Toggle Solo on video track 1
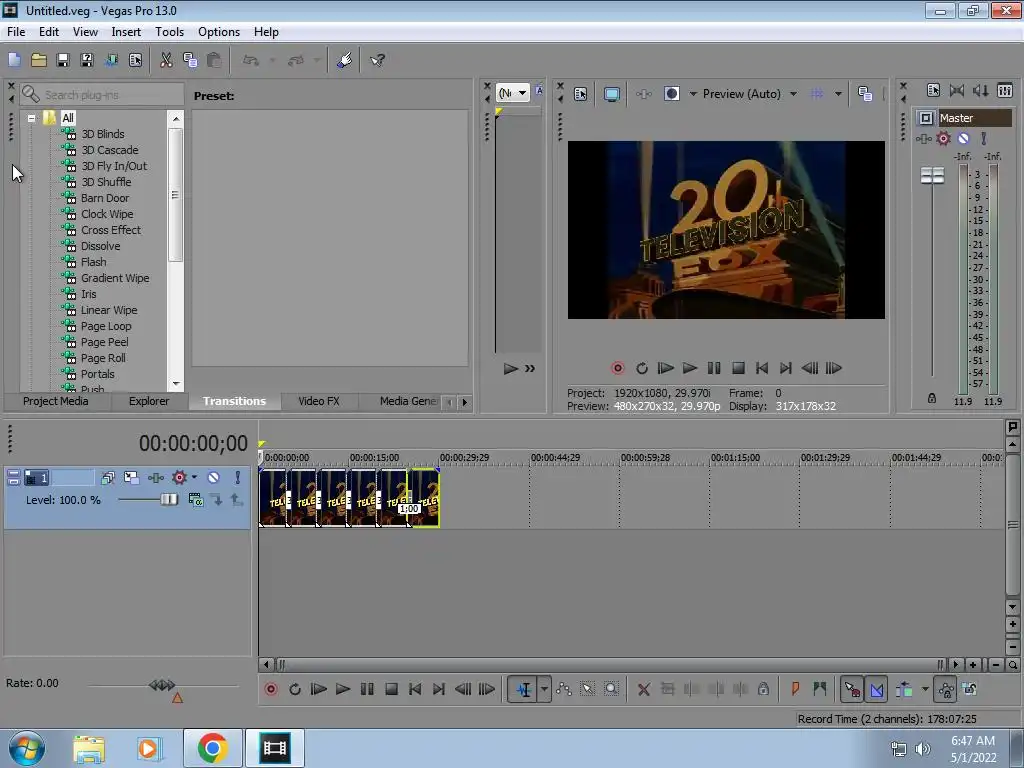This screenshot has width=1024, height=768. pos(238,477)
